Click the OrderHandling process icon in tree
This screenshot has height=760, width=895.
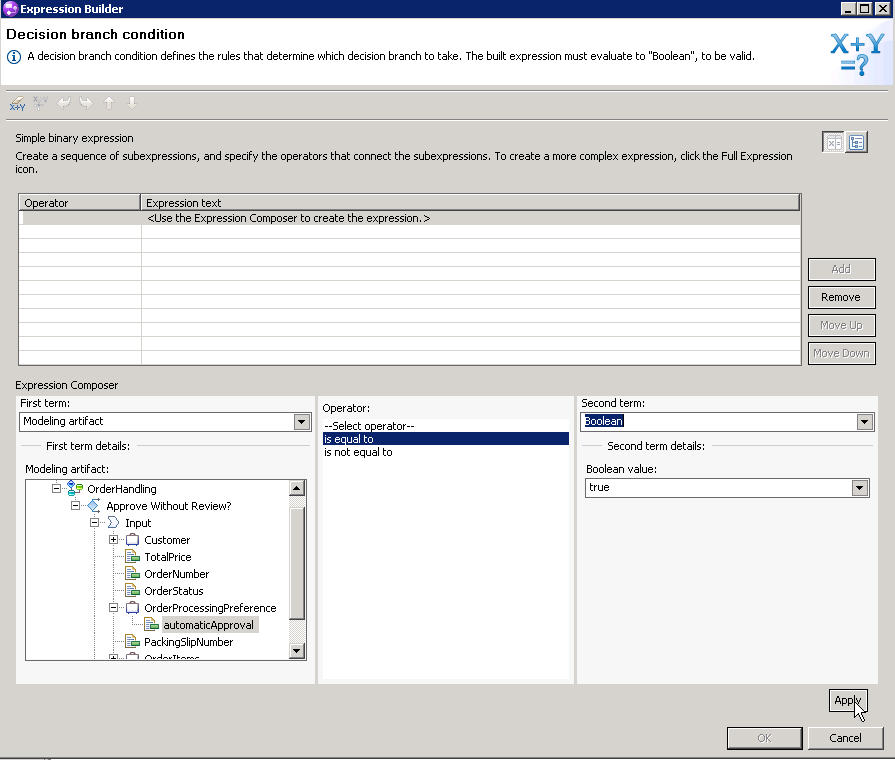75,489
